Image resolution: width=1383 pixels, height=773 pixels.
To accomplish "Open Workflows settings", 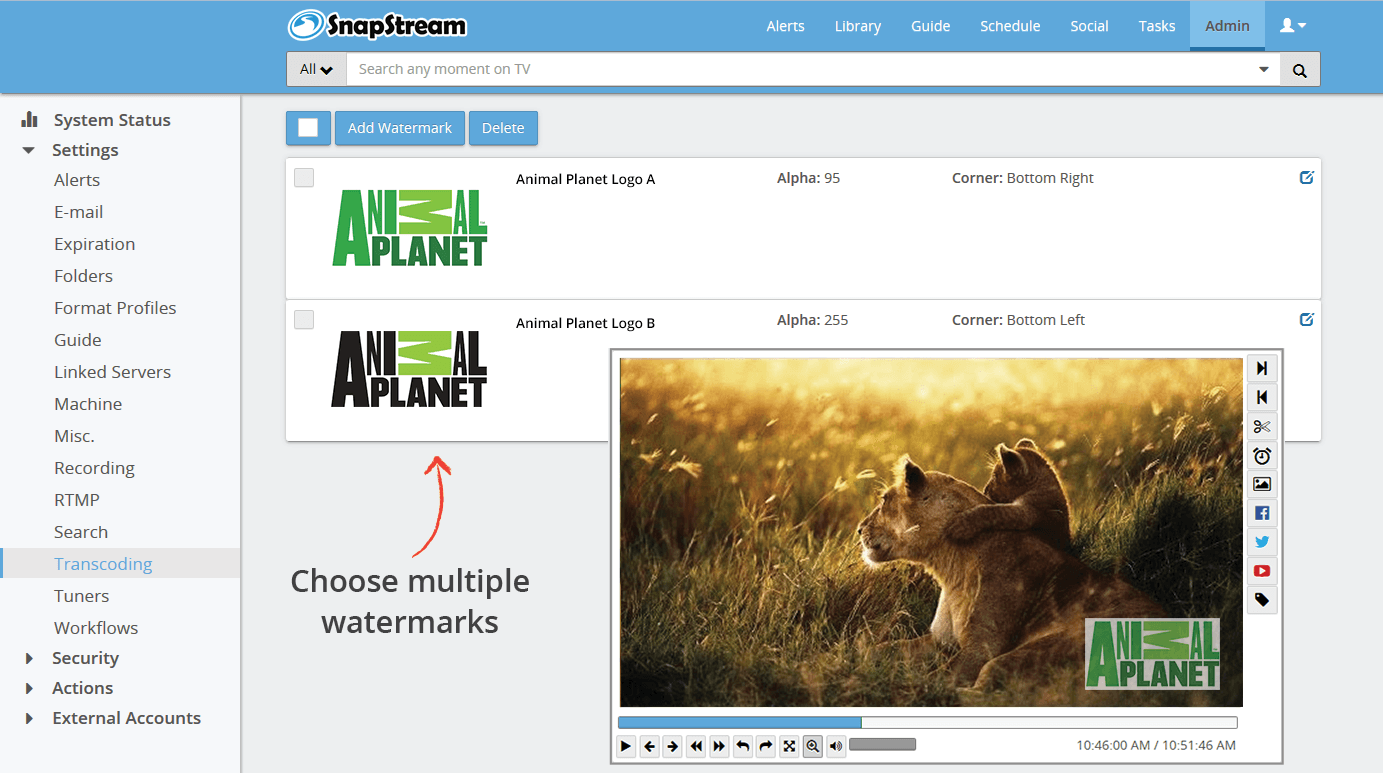I will pos(96,628).
